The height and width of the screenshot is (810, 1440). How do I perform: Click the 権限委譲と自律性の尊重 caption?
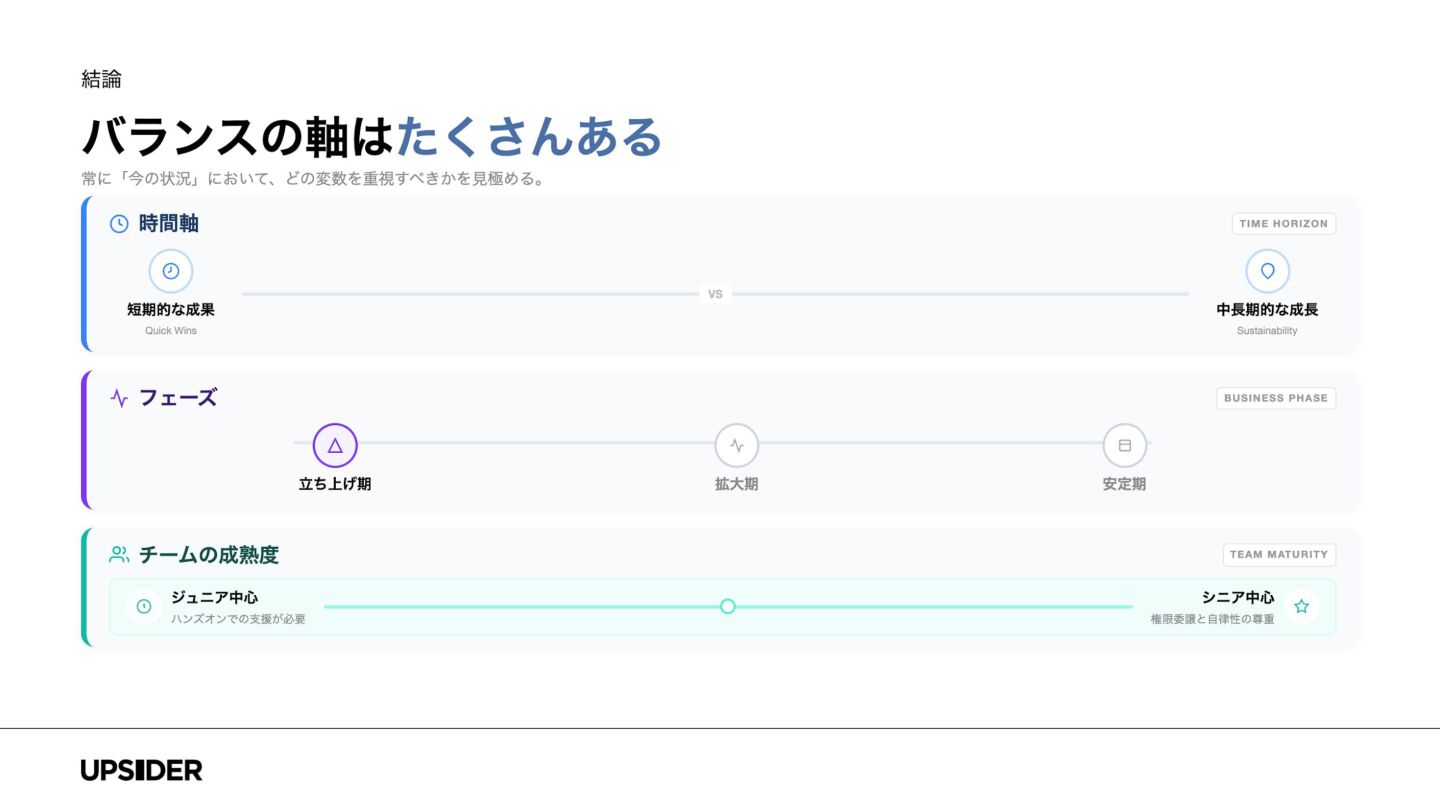click(1212, 619)
